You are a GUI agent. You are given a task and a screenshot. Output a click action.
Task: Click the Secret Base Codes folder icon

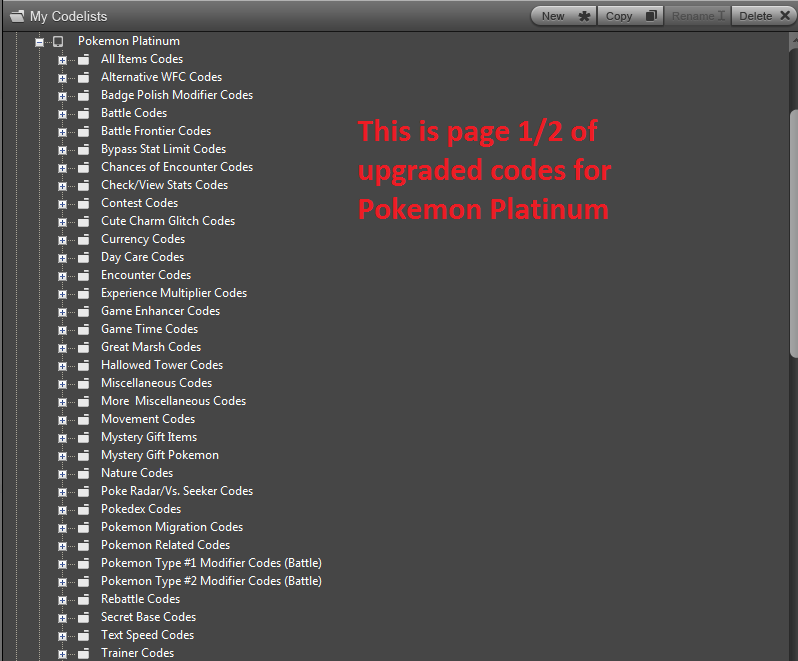pyautogui.click(x=83, y=617)
